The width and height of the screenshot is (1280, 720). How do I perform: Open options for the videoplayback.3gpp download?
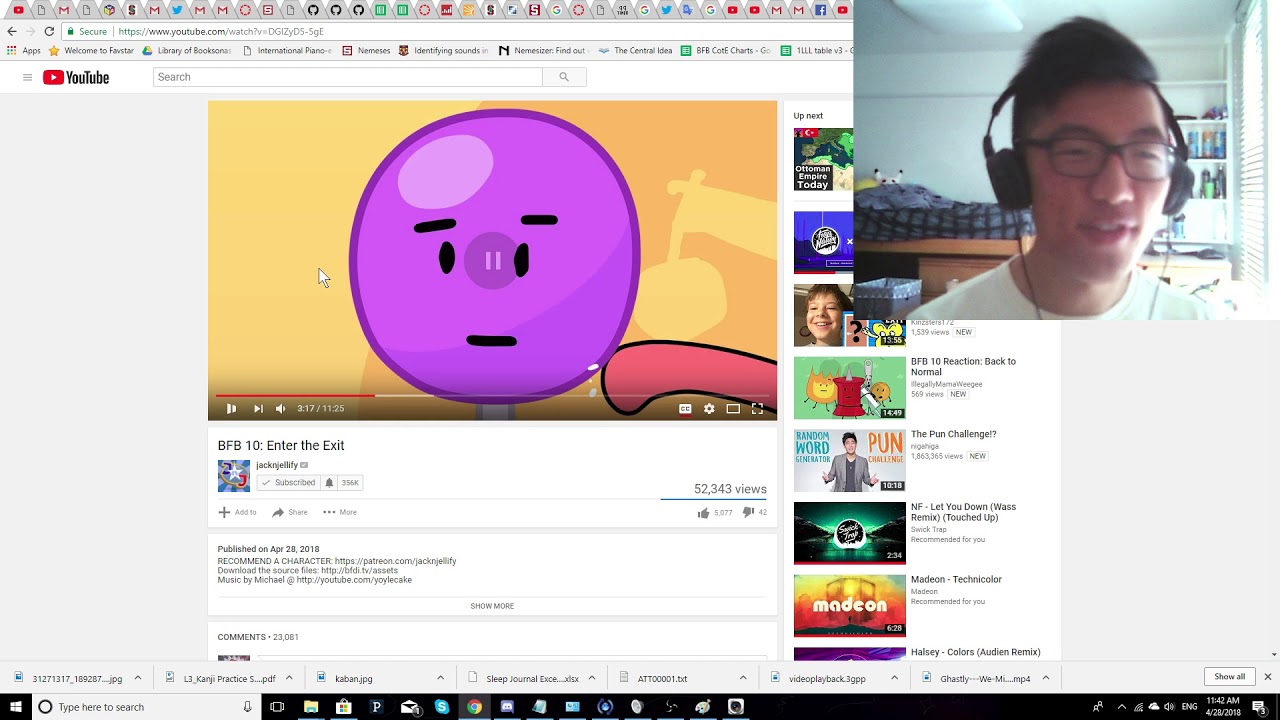click(894, 678)
